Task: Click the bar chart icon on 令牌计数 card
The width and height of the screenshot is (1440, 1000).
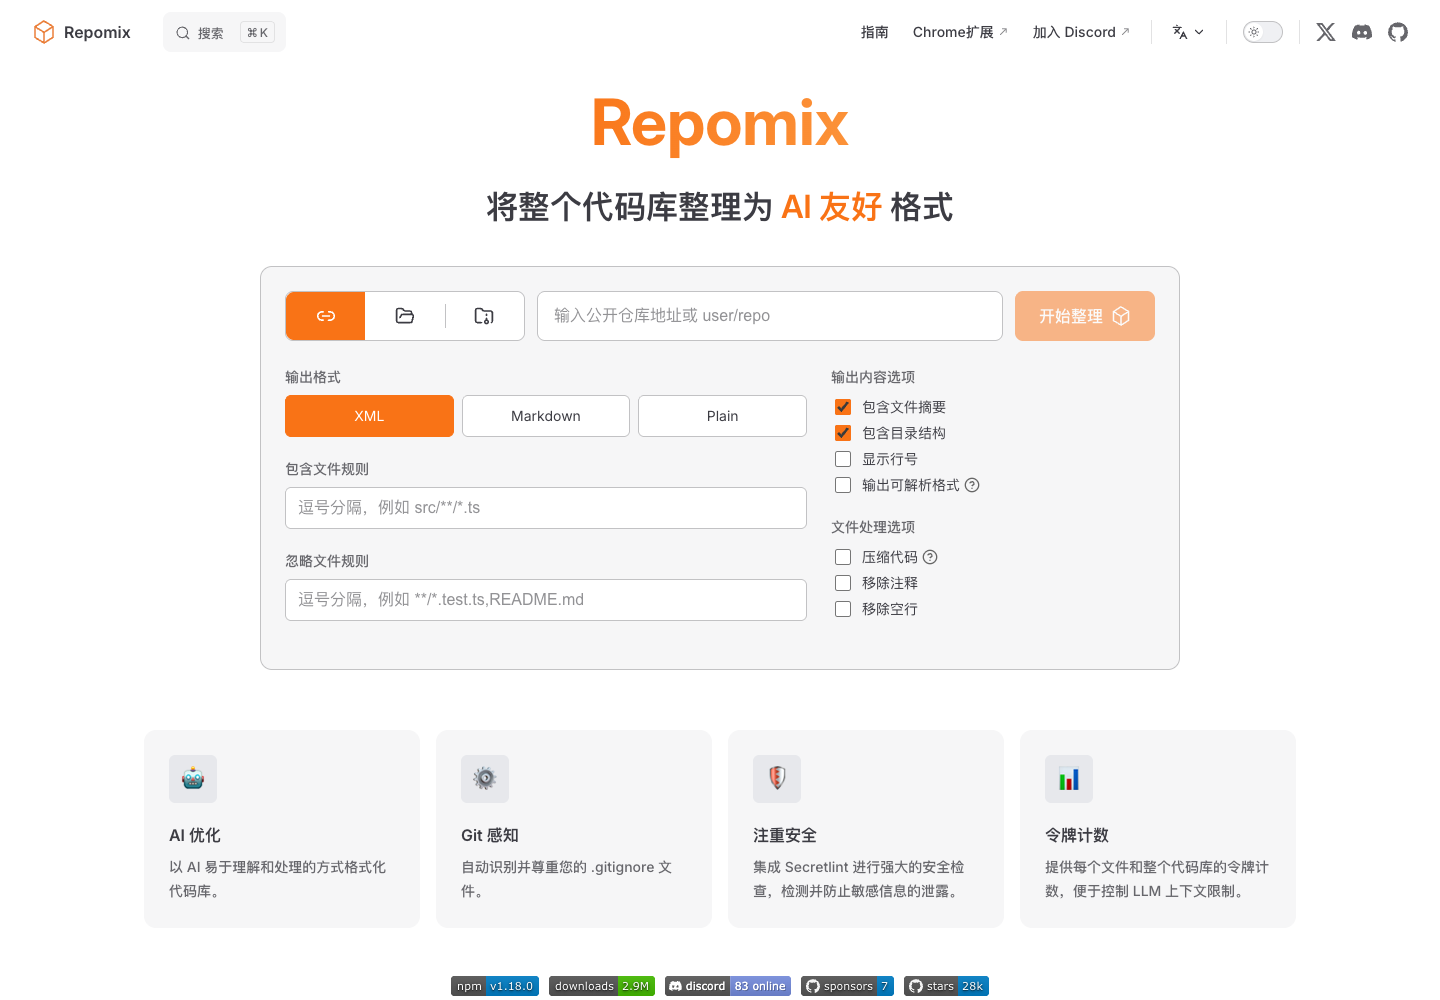Action: click(x=1069, y=779)
